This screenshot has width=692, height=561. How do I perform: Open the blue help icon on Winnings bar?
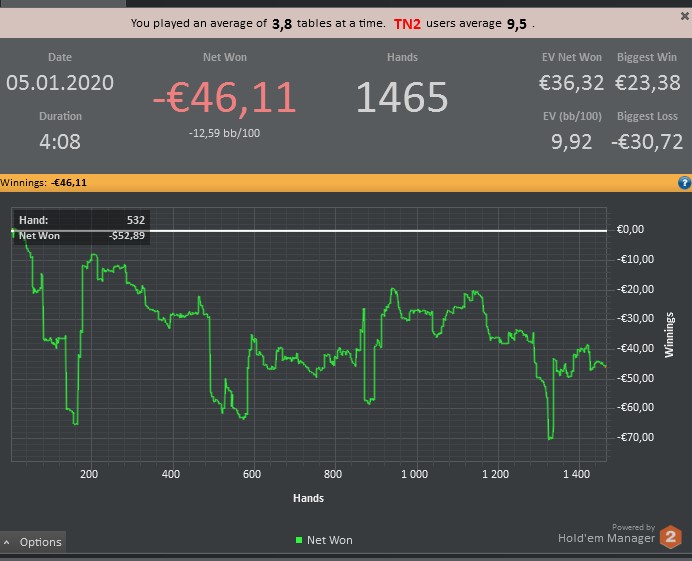684,183
